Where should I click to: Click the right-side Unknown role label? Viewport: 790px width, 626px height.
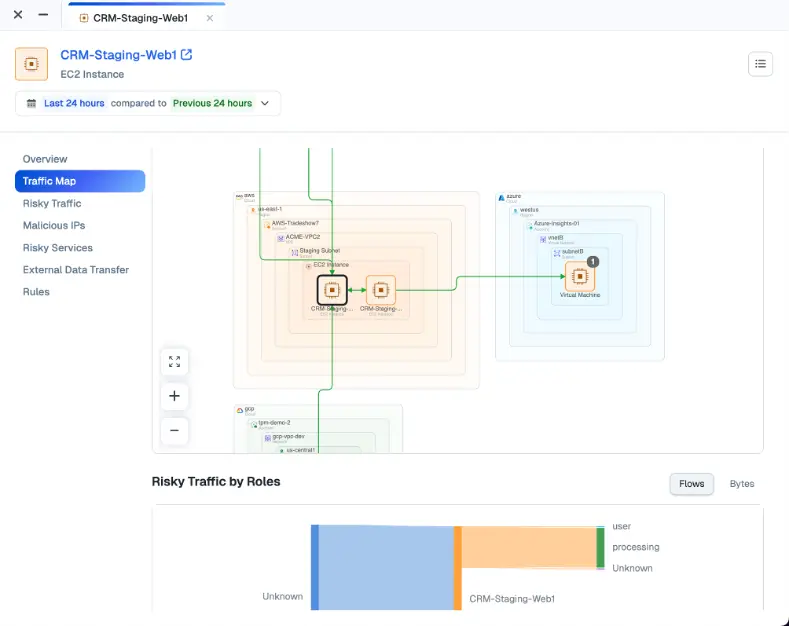pyautogui.click(x=632, y=568)
